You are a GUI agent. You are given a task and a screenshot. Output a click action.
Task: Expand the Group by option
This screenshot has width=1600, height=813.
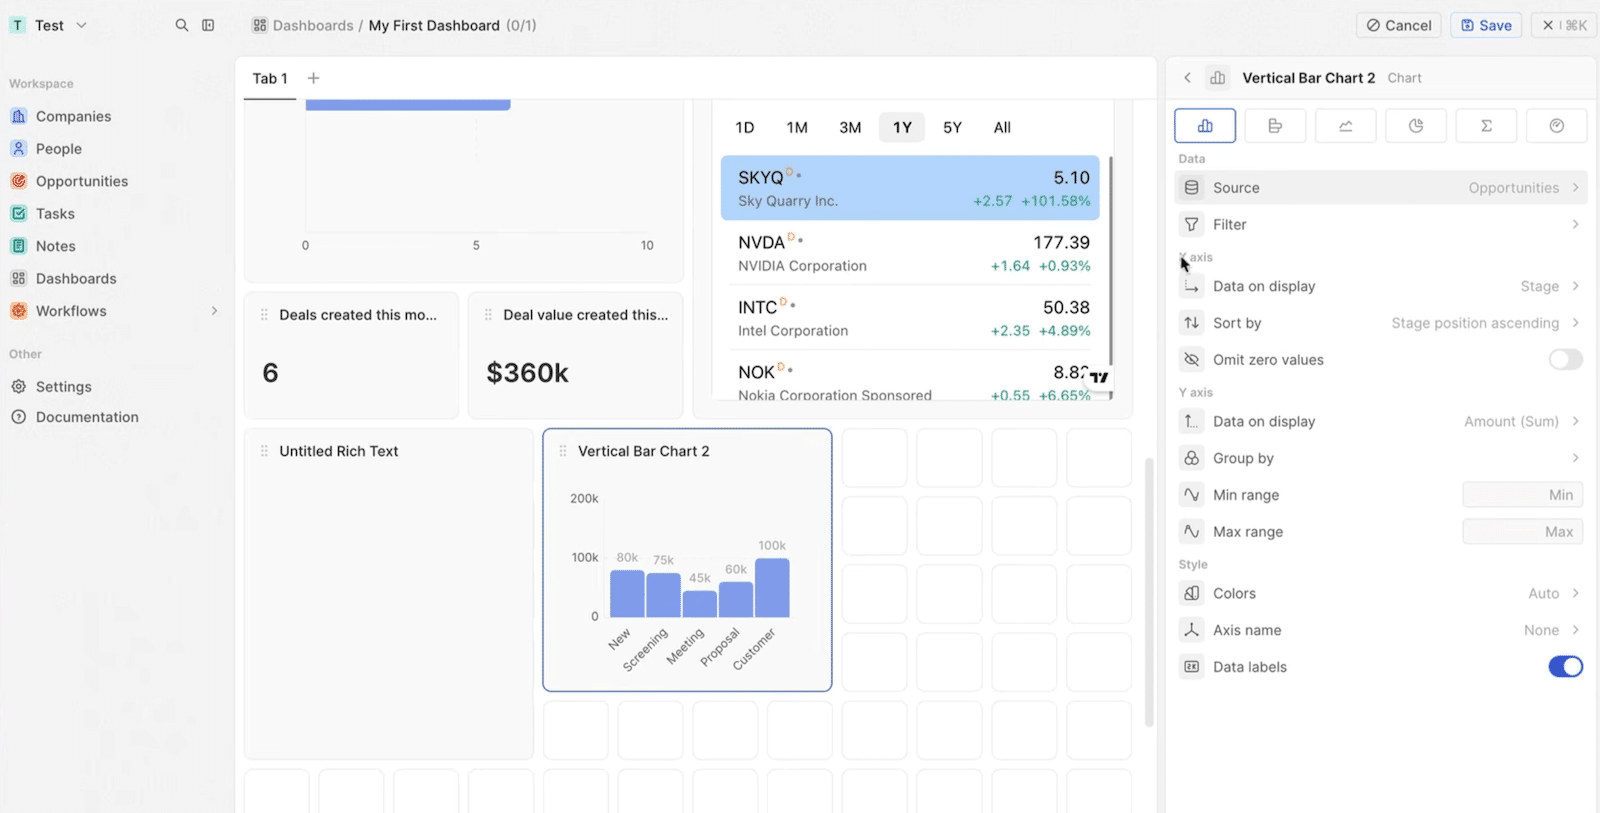click(1381, 458)
